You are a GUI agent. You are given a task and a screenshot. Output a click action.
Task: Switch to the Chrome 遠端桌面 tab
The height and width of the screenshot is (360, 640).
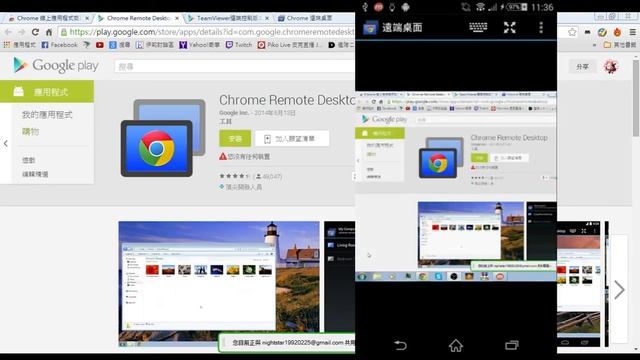pos(310,18)
